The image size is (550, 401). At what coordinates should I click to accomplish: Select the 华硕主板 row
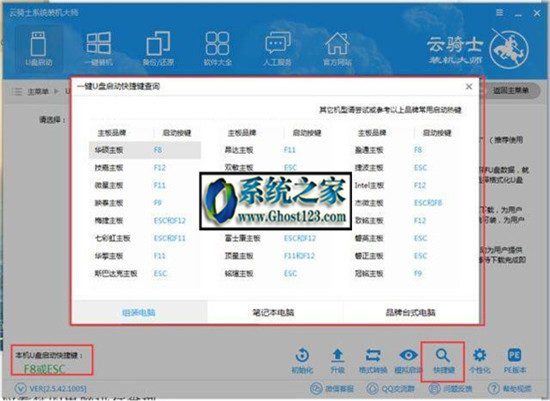(x=145, y=150)
